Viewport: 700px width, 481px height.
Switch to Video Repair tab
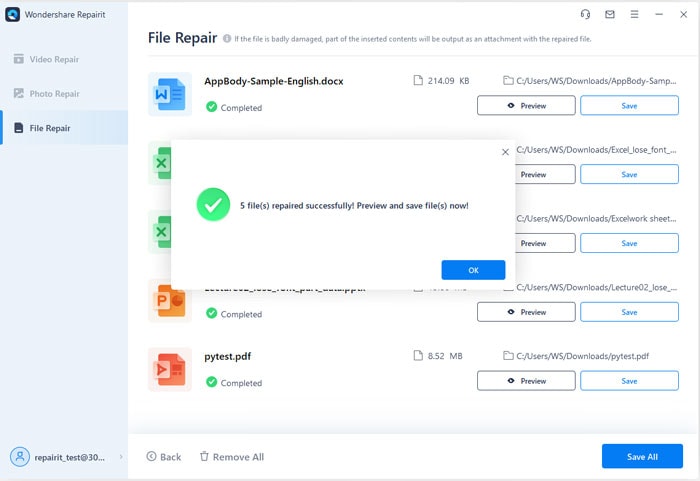(54, 59)
